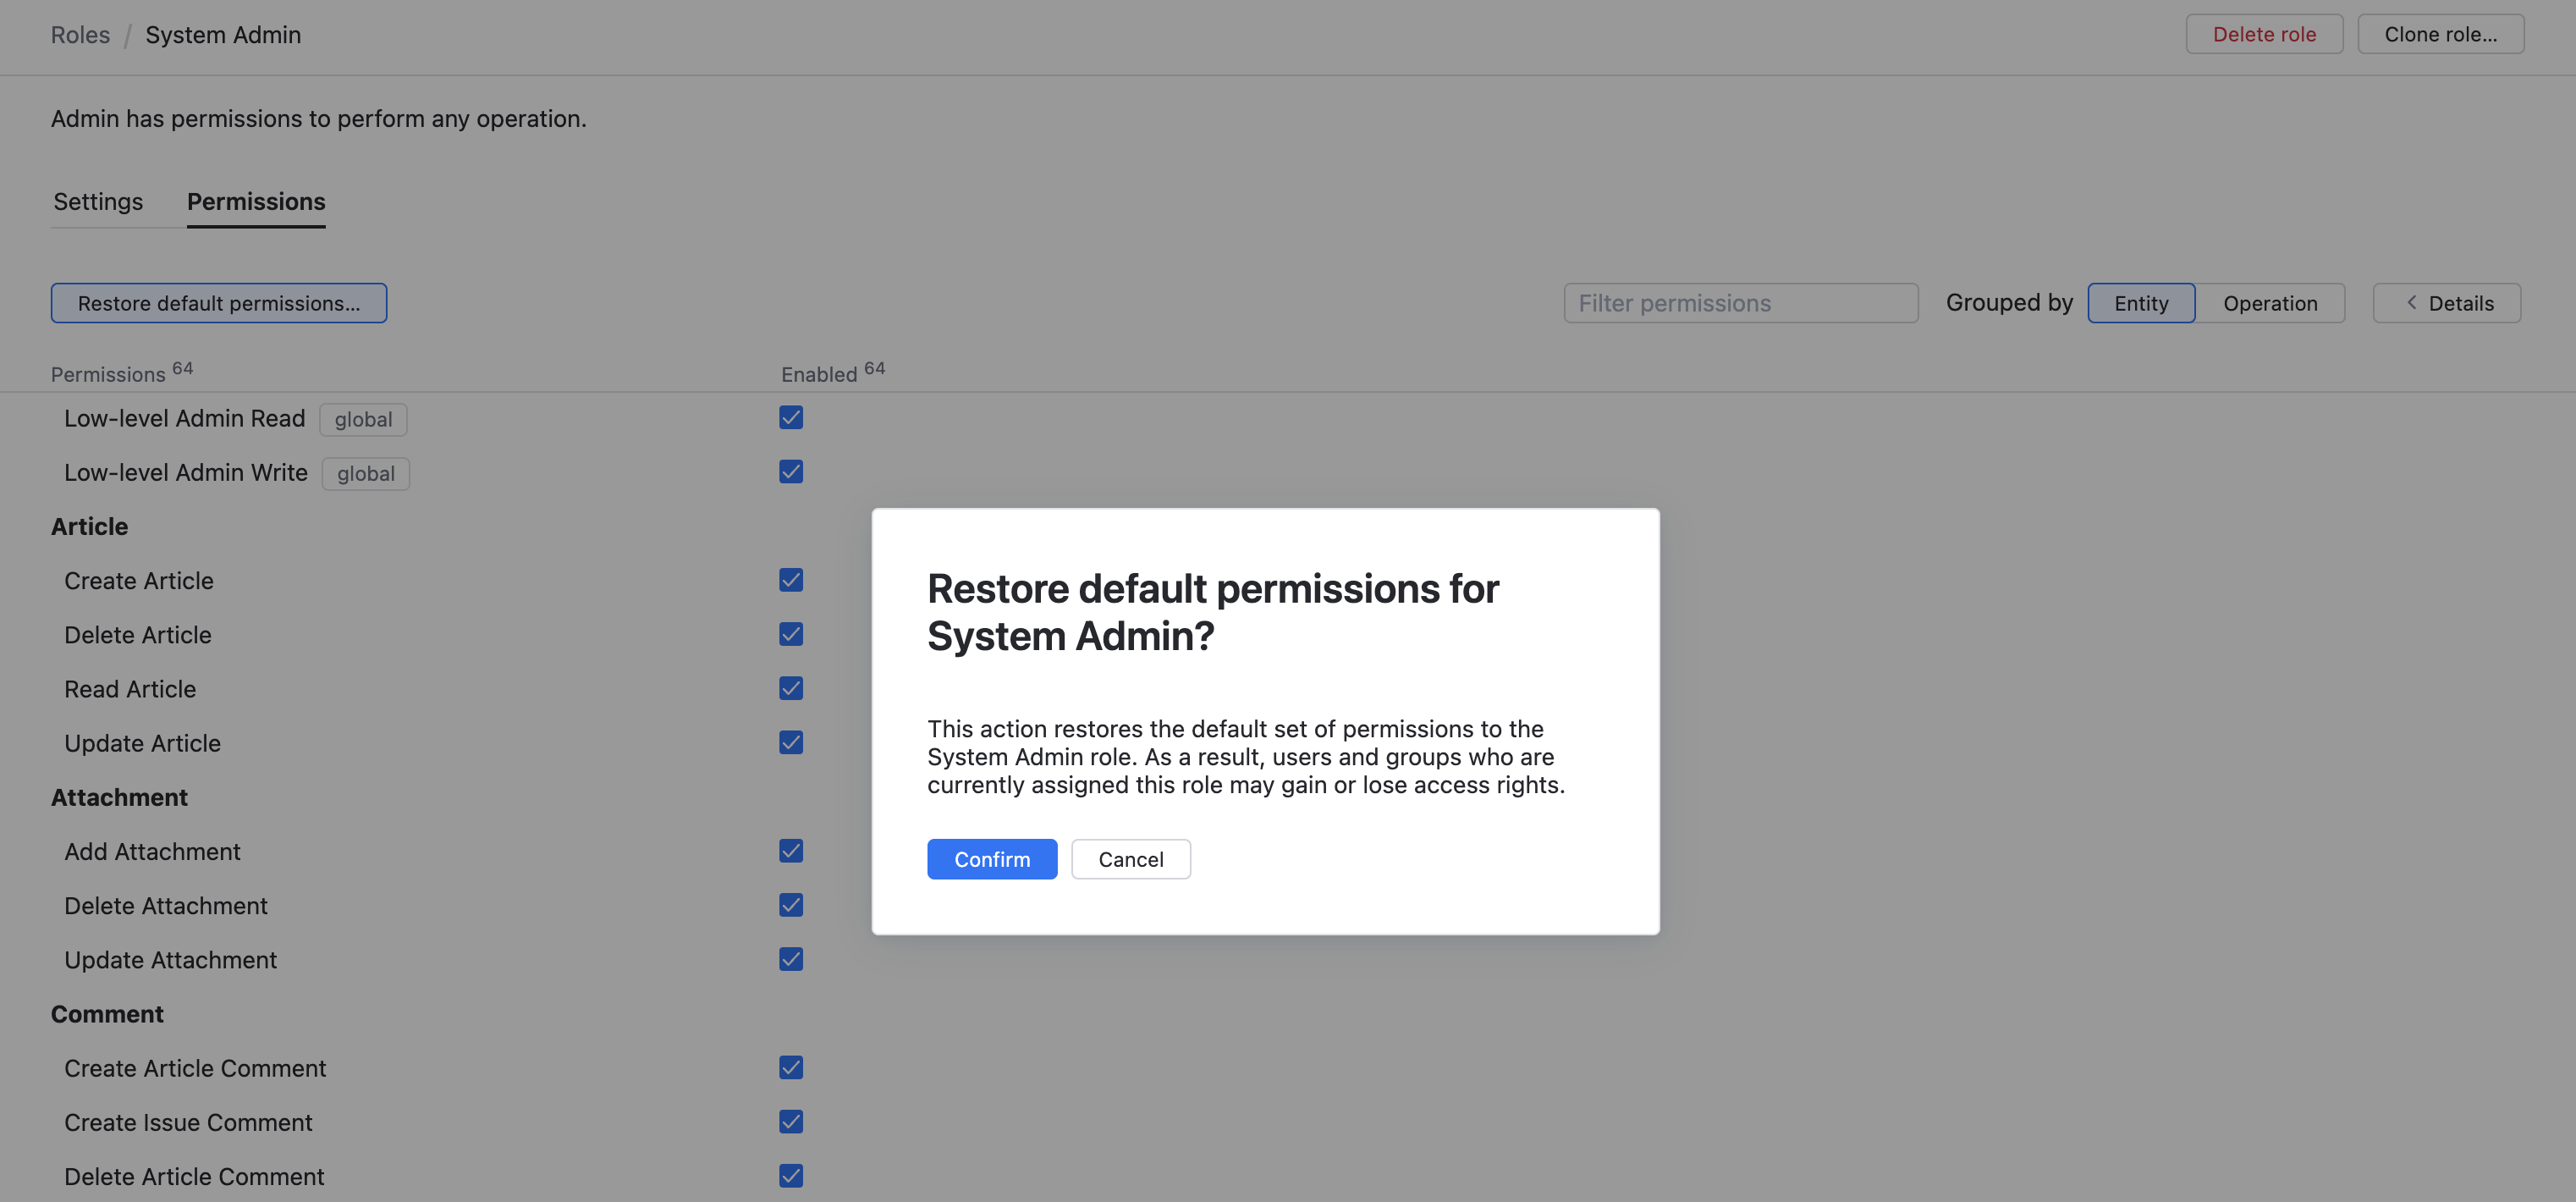Uncheck the Low-level Admin Write permission
This screenshot has width=2576, height=1202.
click(790, 471)
